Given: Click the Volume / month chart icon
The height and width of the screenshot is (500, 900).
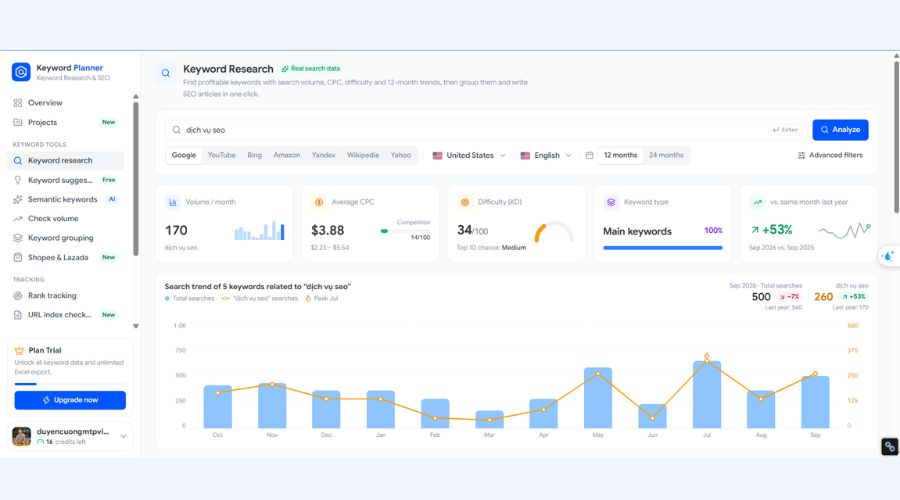Looking at the screenshot, I should (172, 202).
